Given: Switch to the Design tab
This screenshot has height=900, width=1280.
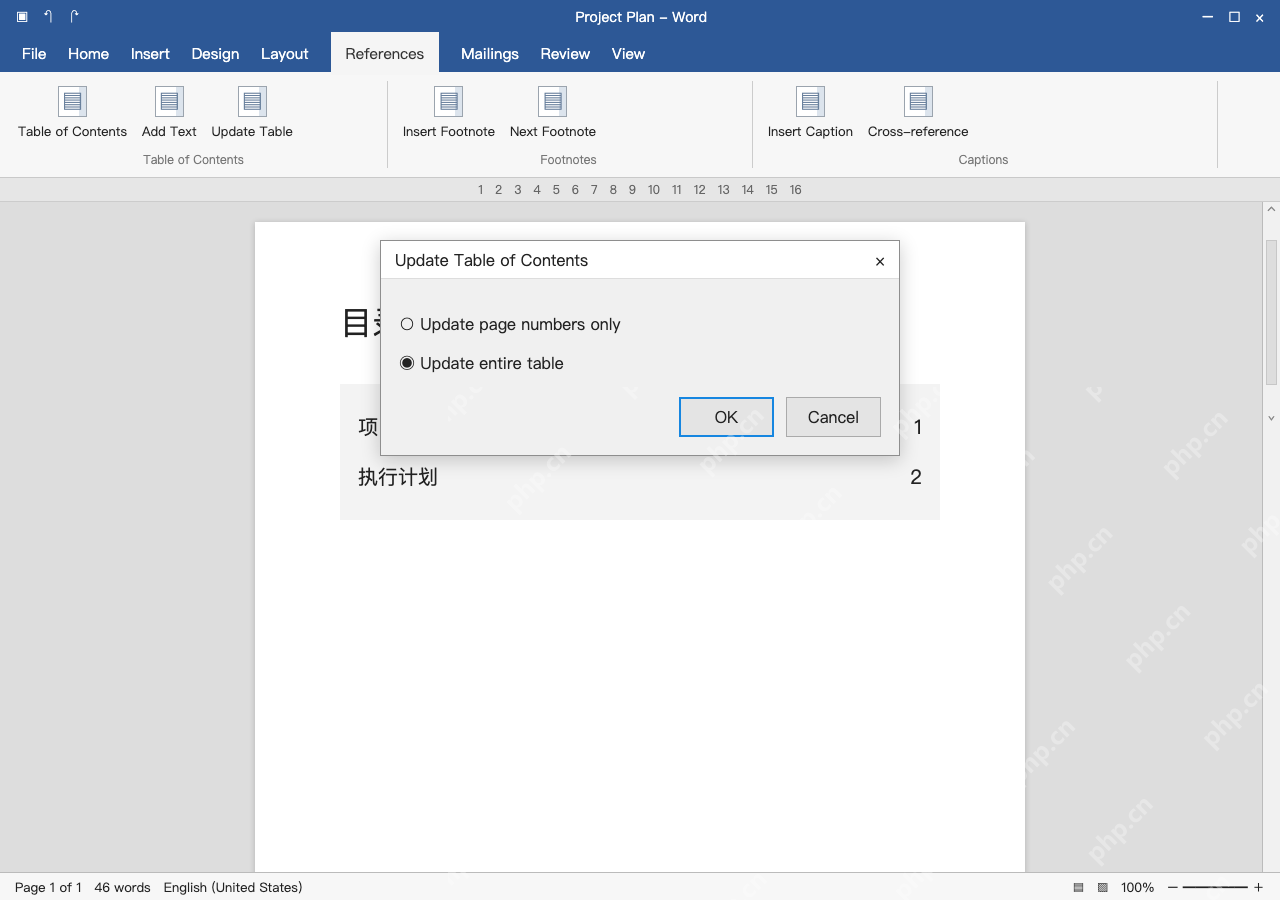Looking at the screenshot, I should (215, 54).
